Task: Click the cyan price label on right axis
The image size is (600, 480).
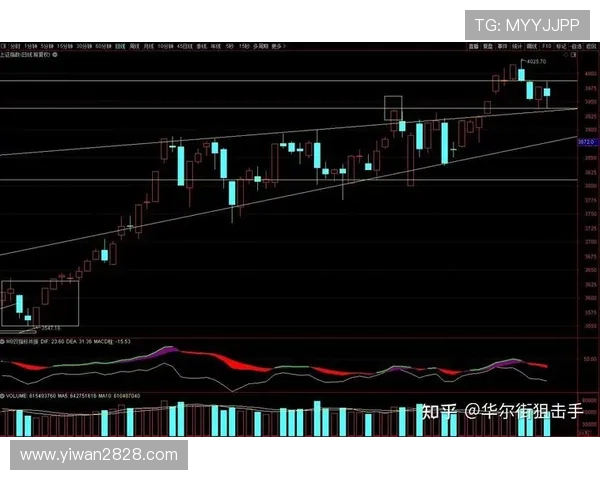Action: 588,142
